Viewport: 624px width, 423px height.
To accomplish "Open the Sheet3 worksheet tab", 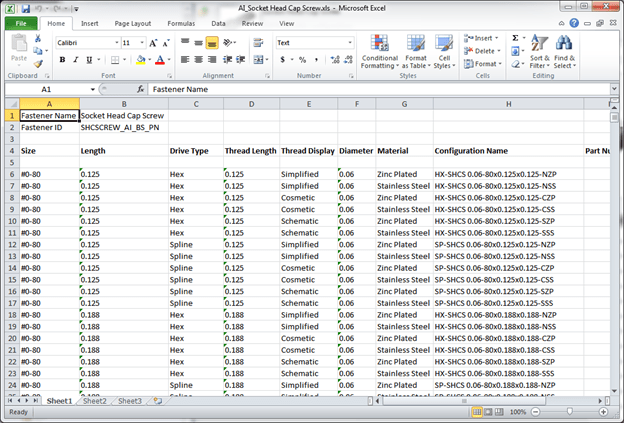I will point(130,401).
